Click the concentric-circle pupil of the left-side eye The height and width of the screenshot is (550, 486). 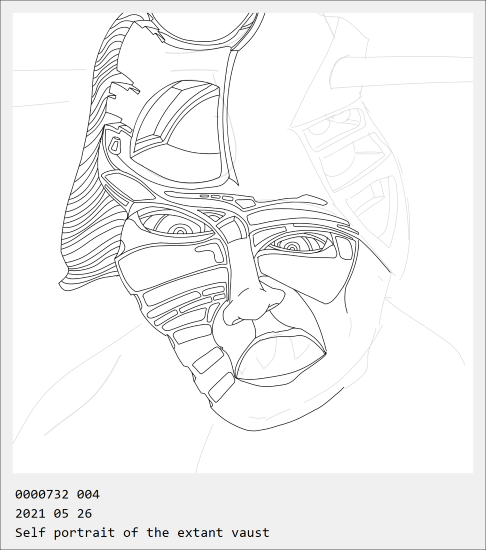181,230
